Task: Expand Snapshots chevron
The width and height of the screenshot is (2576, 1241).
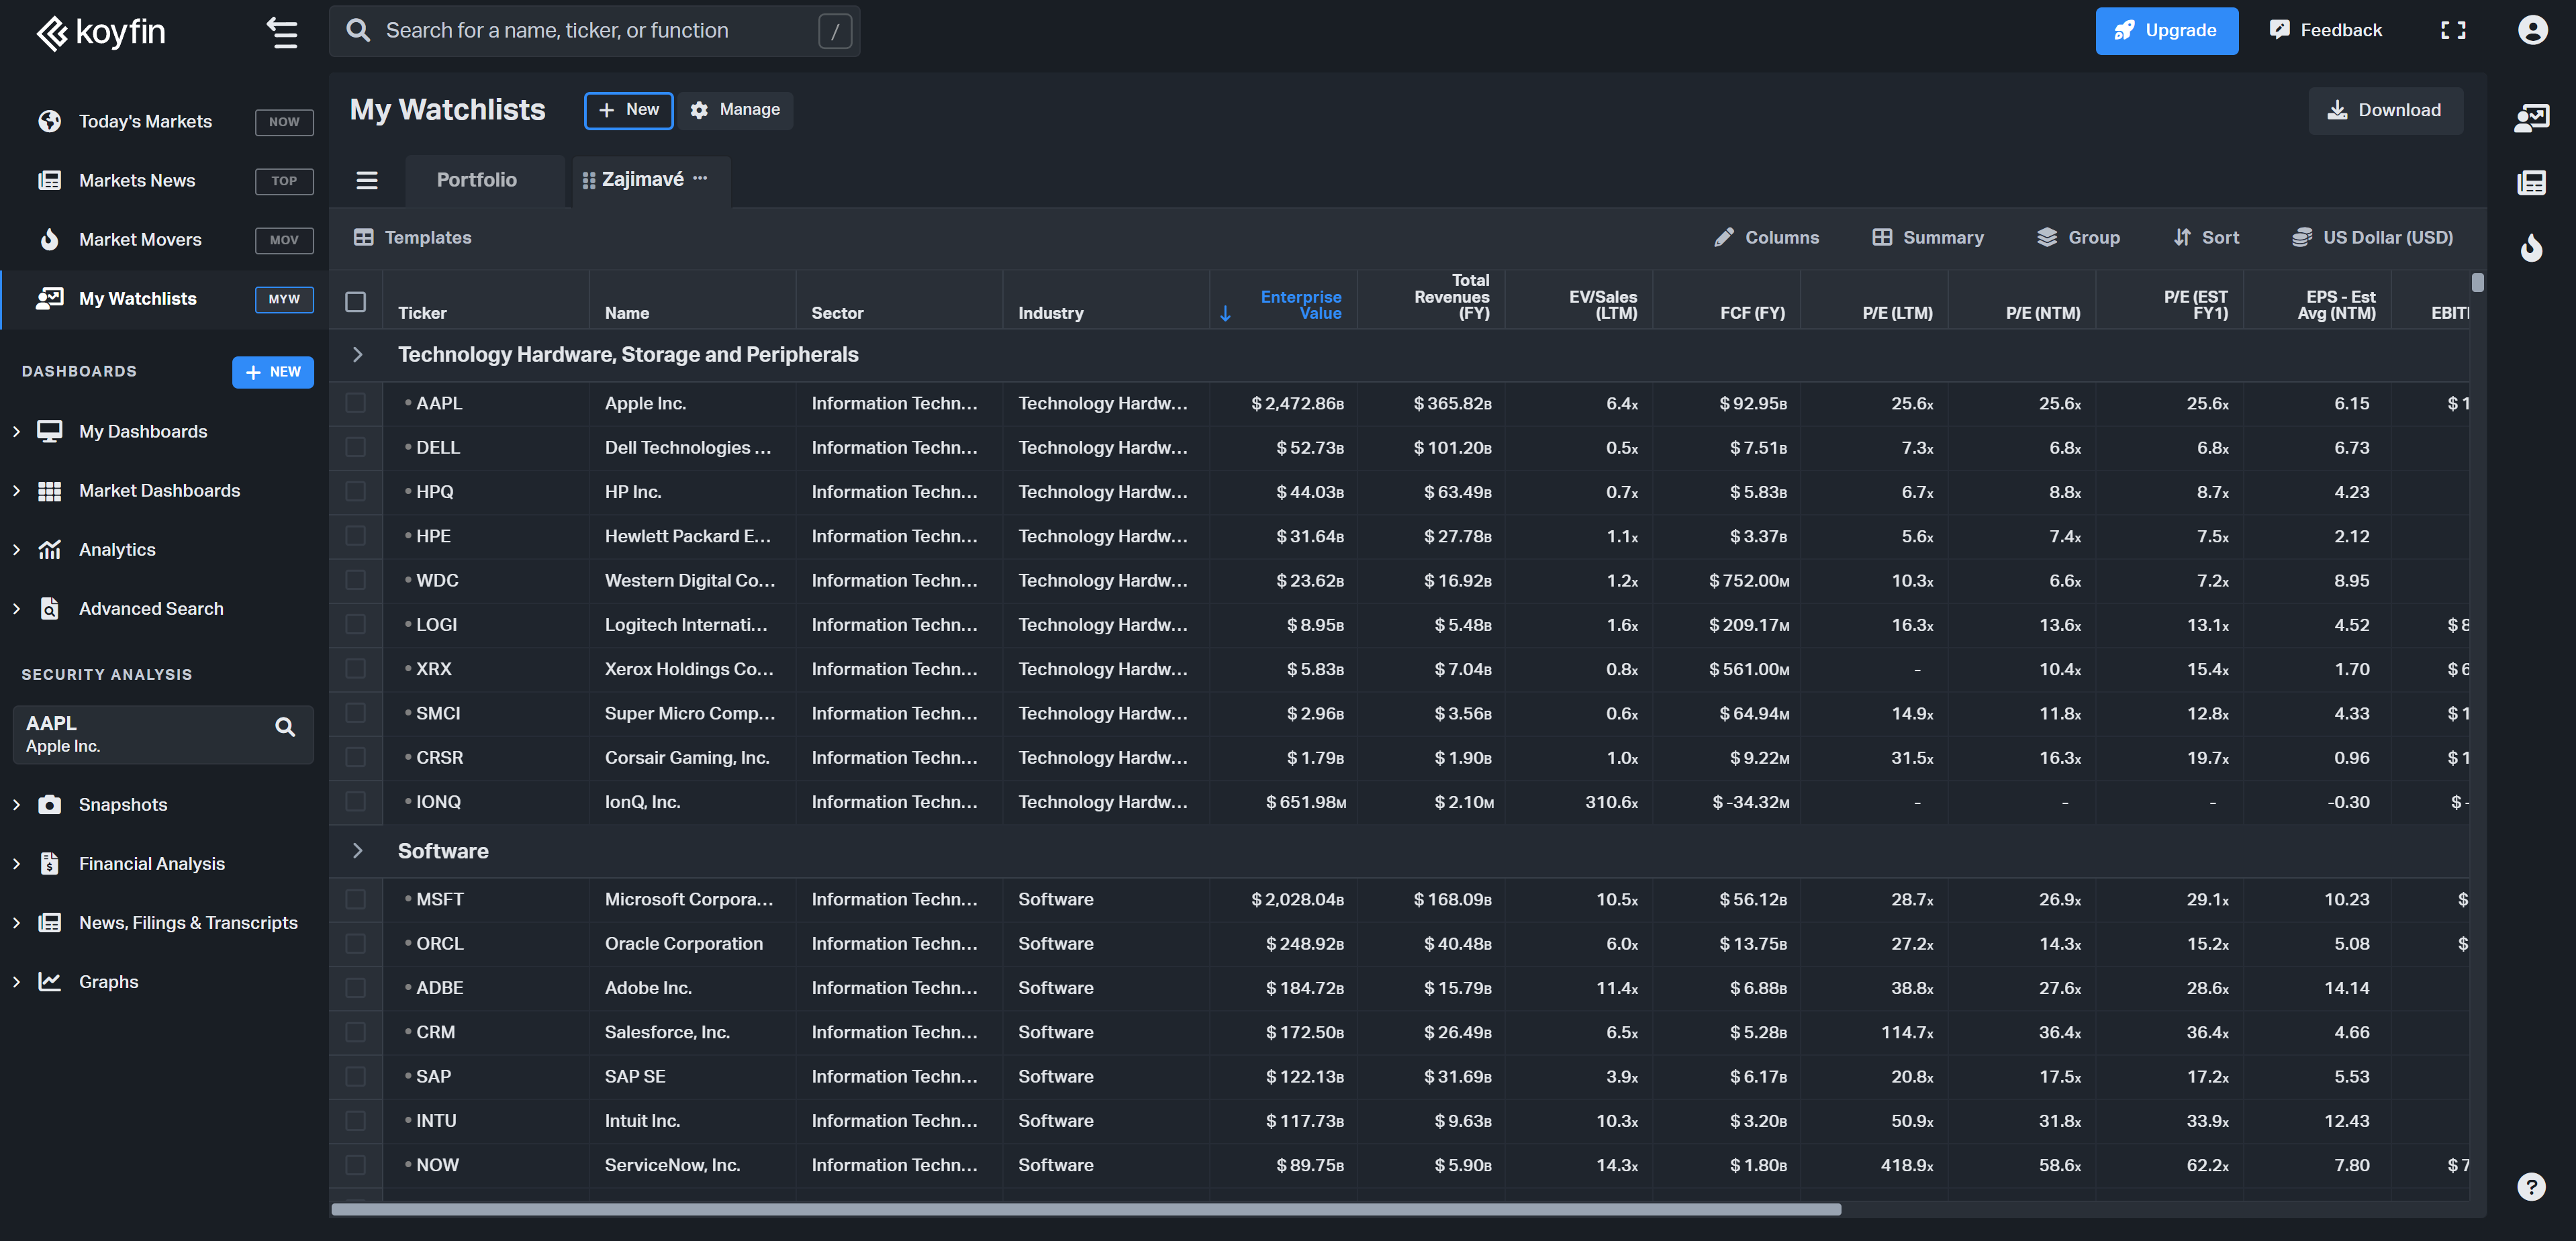Action: 16,804
